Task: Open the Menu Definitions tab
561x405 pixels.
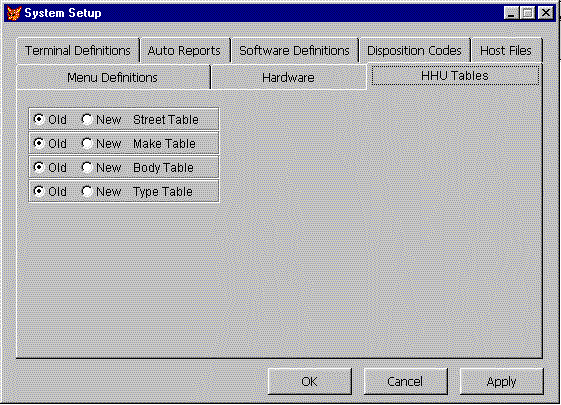Action: coord(113,77)
